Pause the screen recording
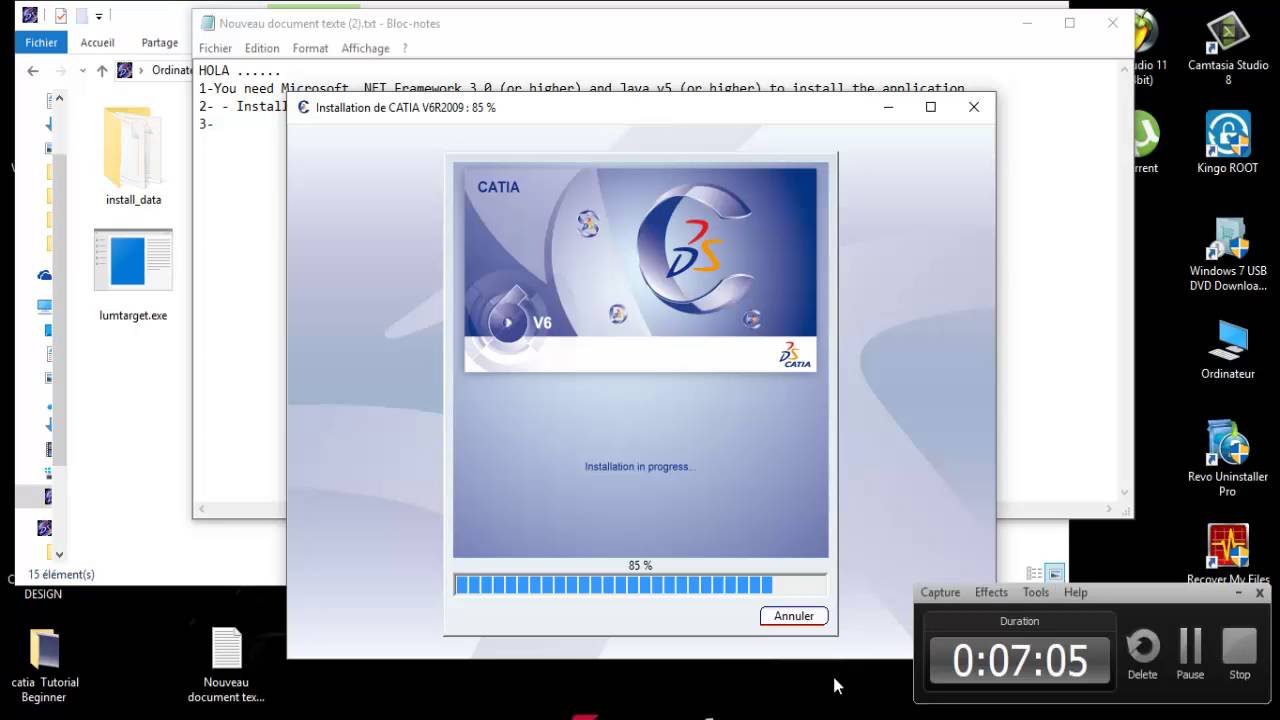1280x720 pixels. pyautogui.click(x=1190, y=655)
